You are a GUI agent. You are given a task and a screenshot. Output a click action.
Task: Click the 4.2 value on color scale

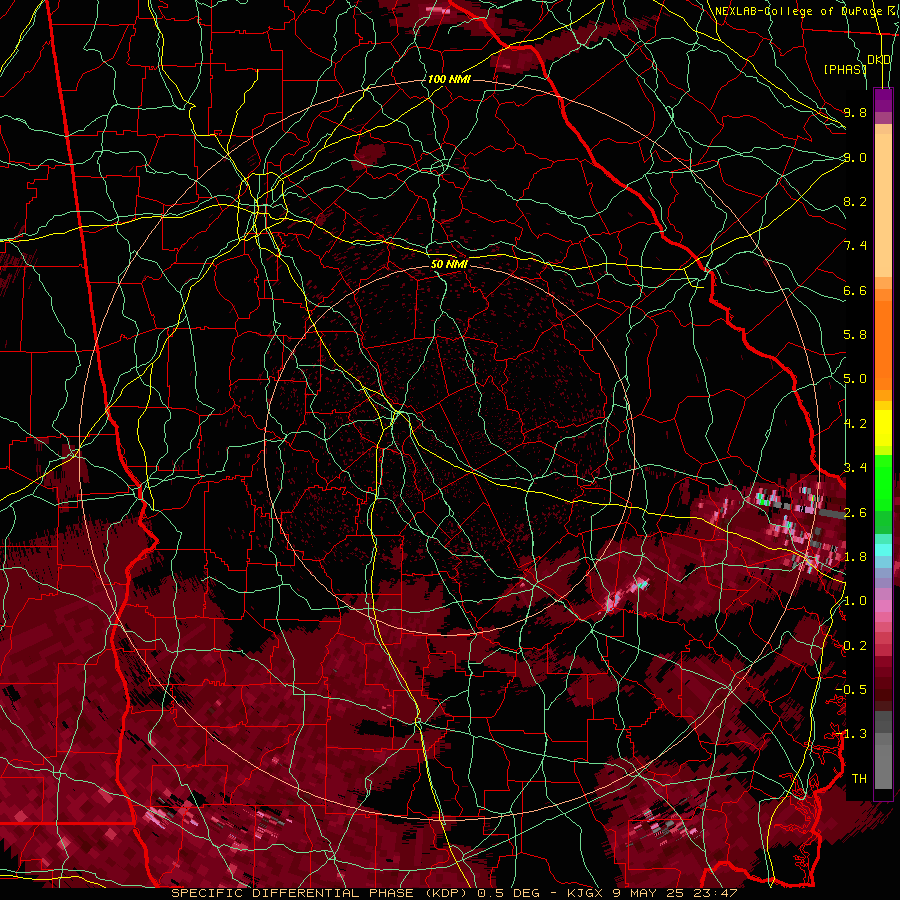coord(855,424)
